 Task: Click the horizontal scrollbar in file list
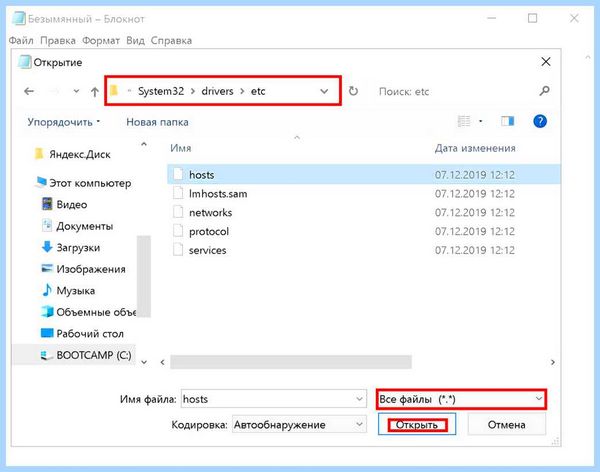tap(291, 362)
